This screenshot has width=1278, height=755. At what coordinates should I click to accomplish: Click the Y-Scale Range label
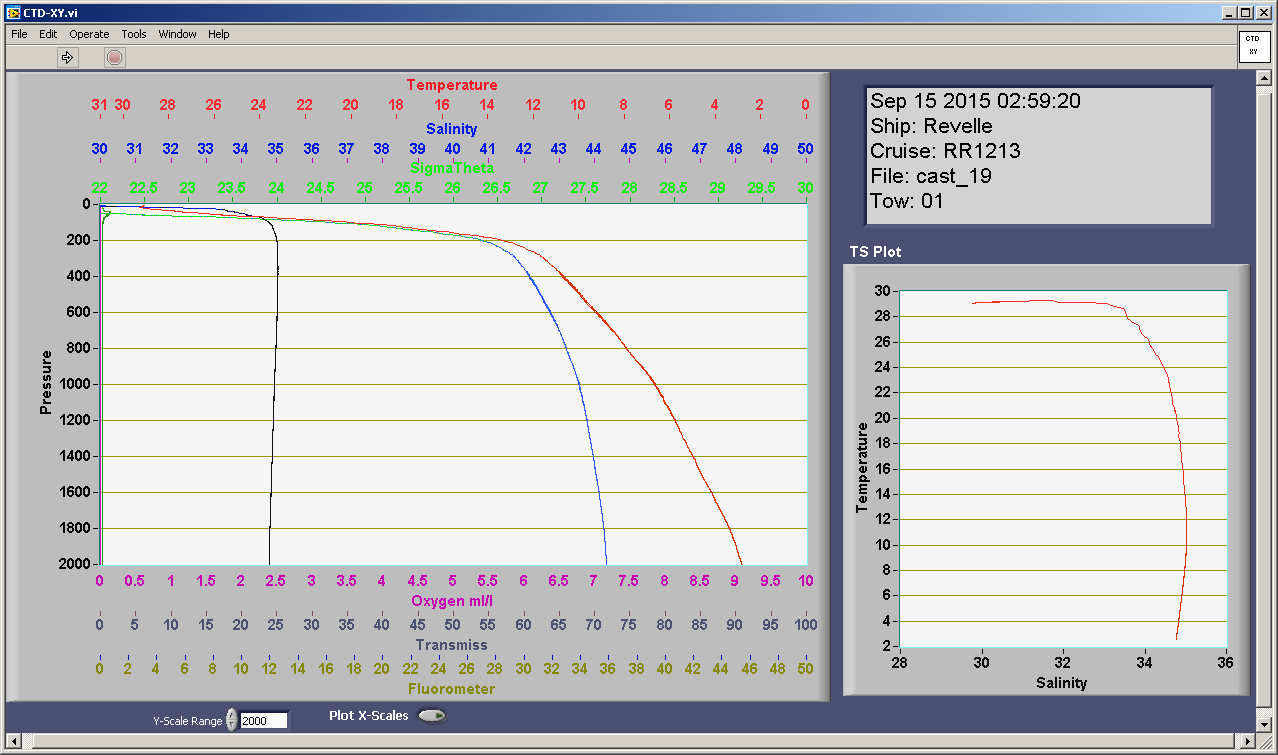tap(188, 720)
